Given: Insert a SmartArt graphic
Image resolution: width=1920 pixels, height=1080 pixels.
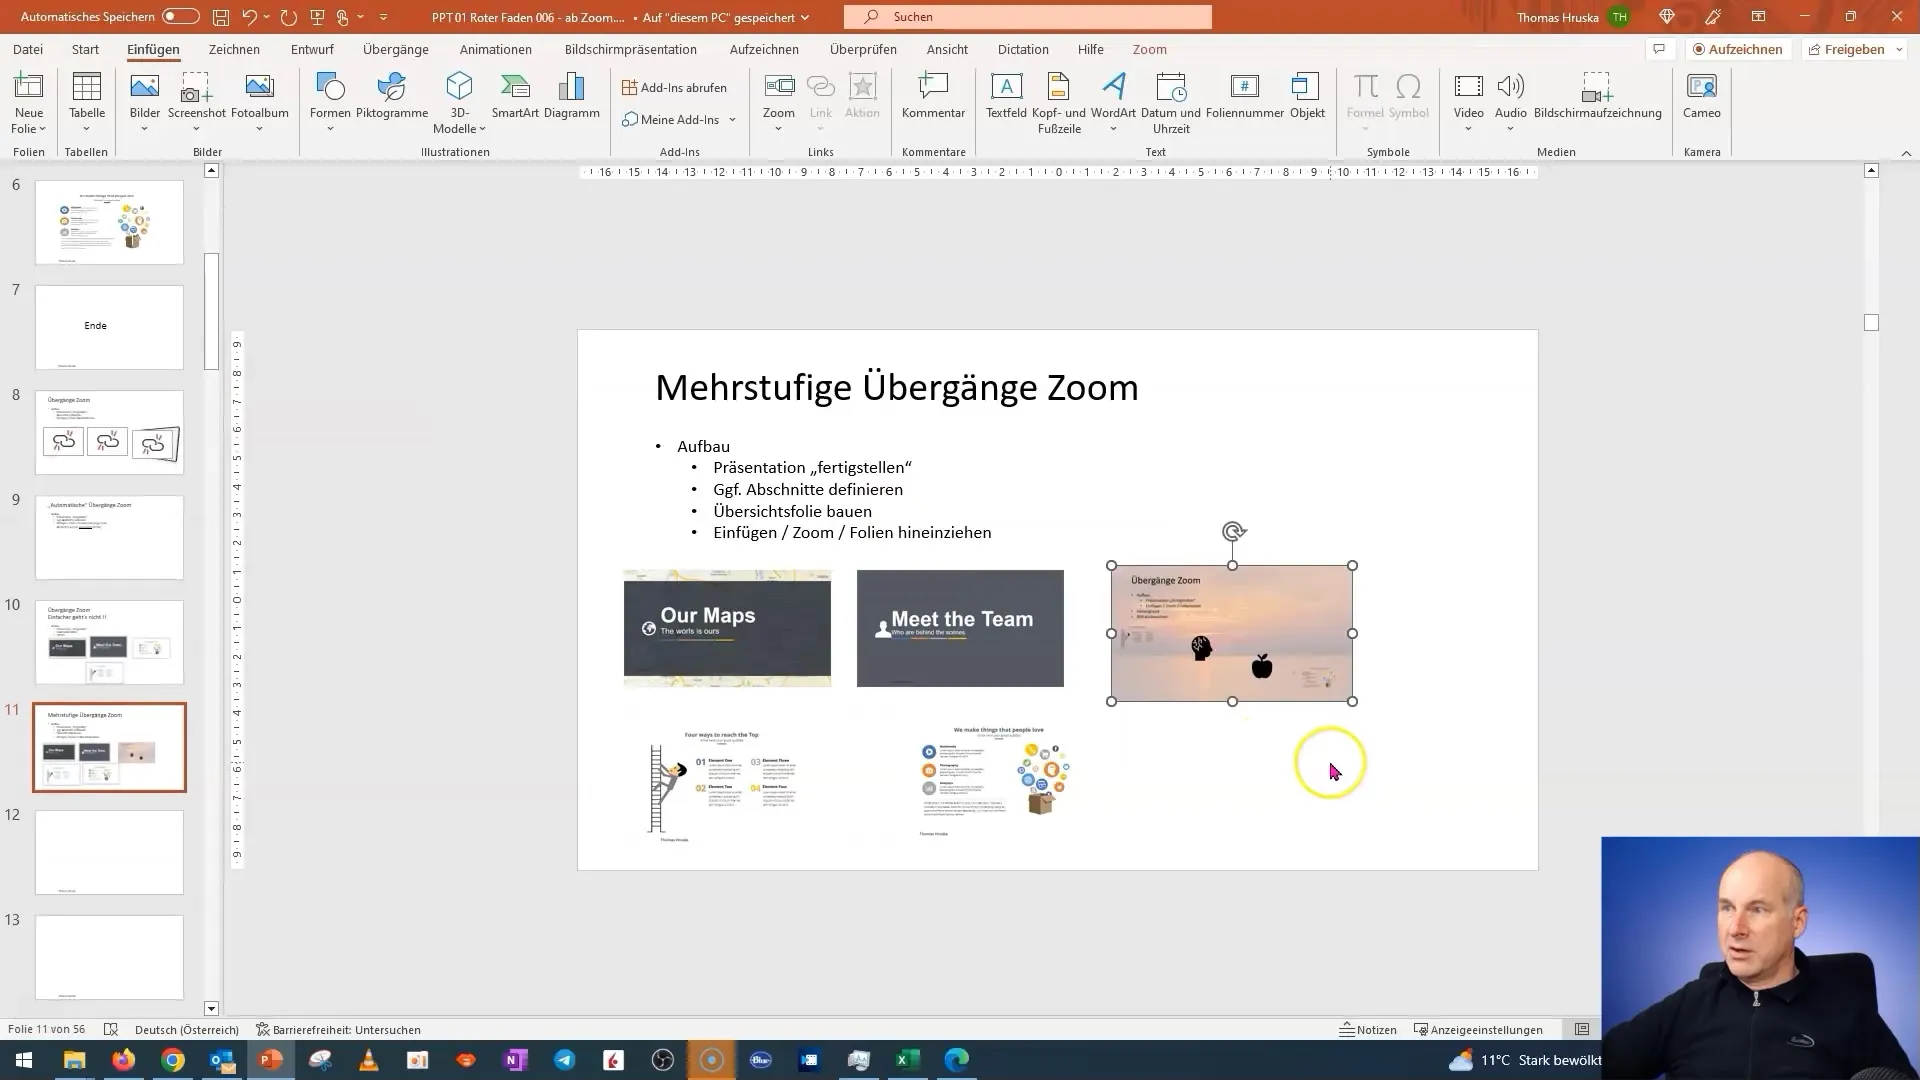Looking at the screenshot, I should tap(515, 96).
